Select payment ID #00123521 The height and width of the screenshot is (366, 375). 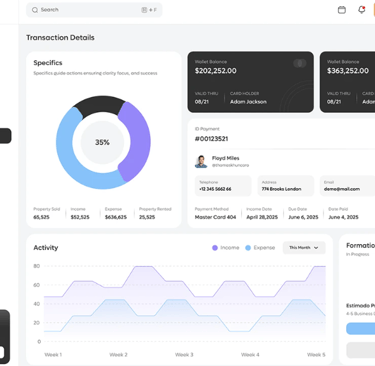click(x=212, y=139)
